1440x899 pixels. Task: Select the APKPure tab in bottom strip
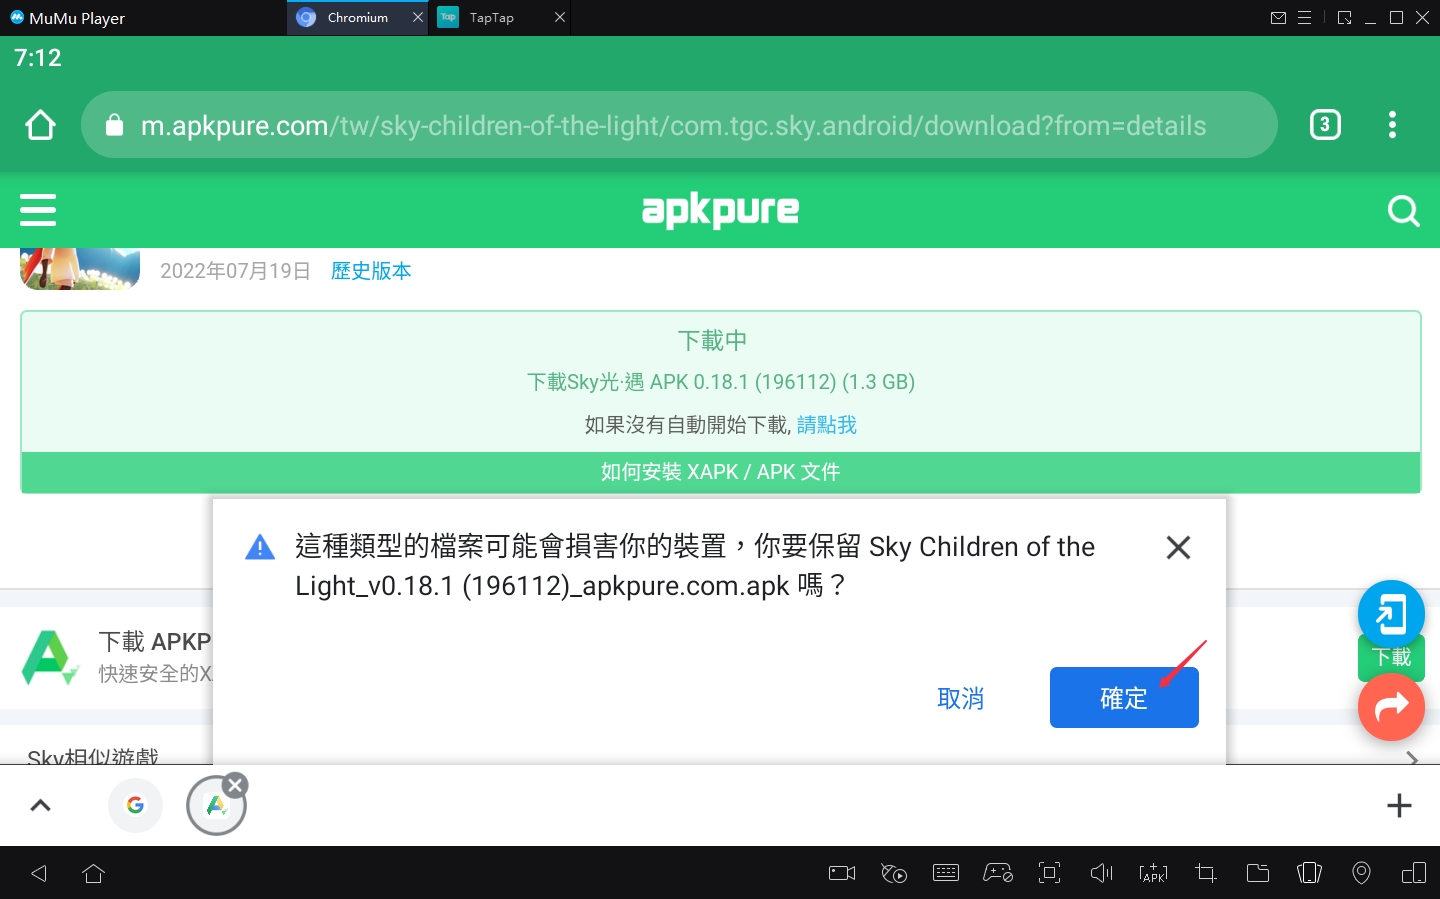tap(216, 805)
